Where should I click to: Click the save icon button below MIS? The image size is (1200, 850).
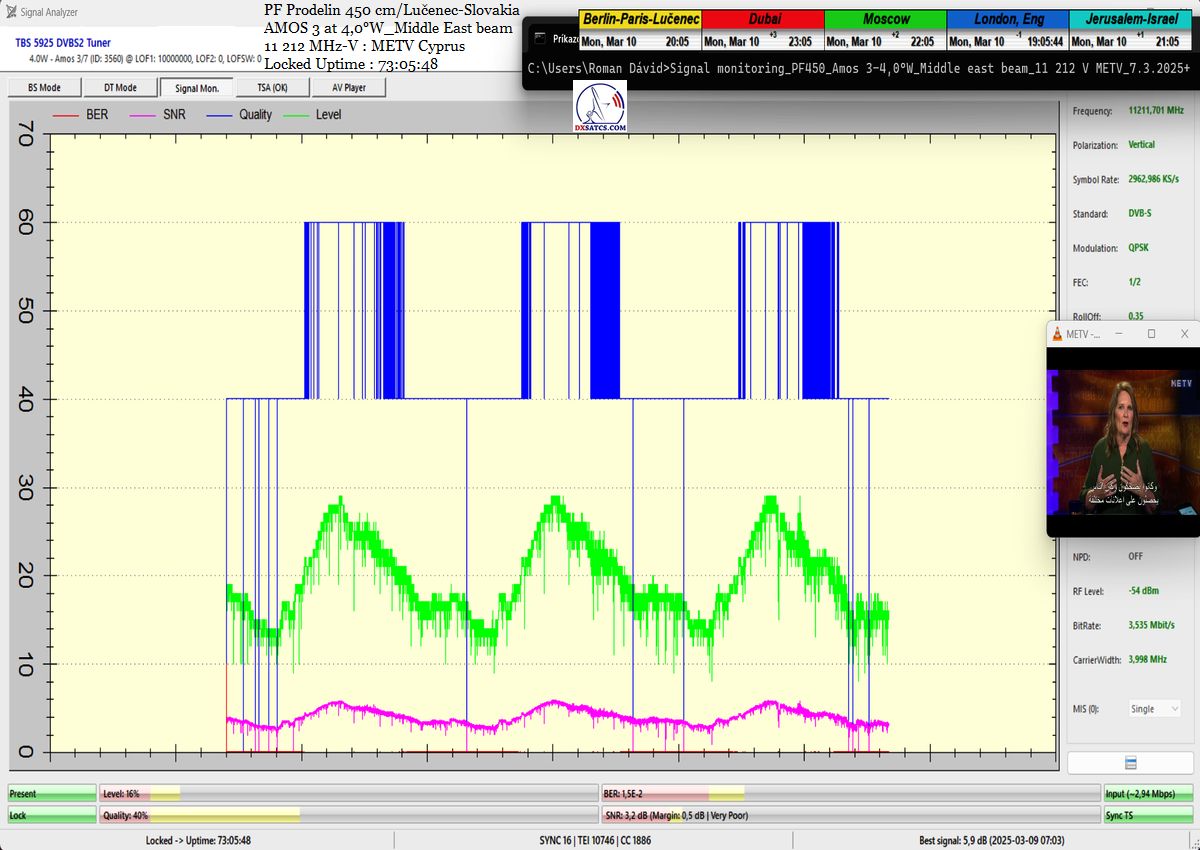[1131, 763]
